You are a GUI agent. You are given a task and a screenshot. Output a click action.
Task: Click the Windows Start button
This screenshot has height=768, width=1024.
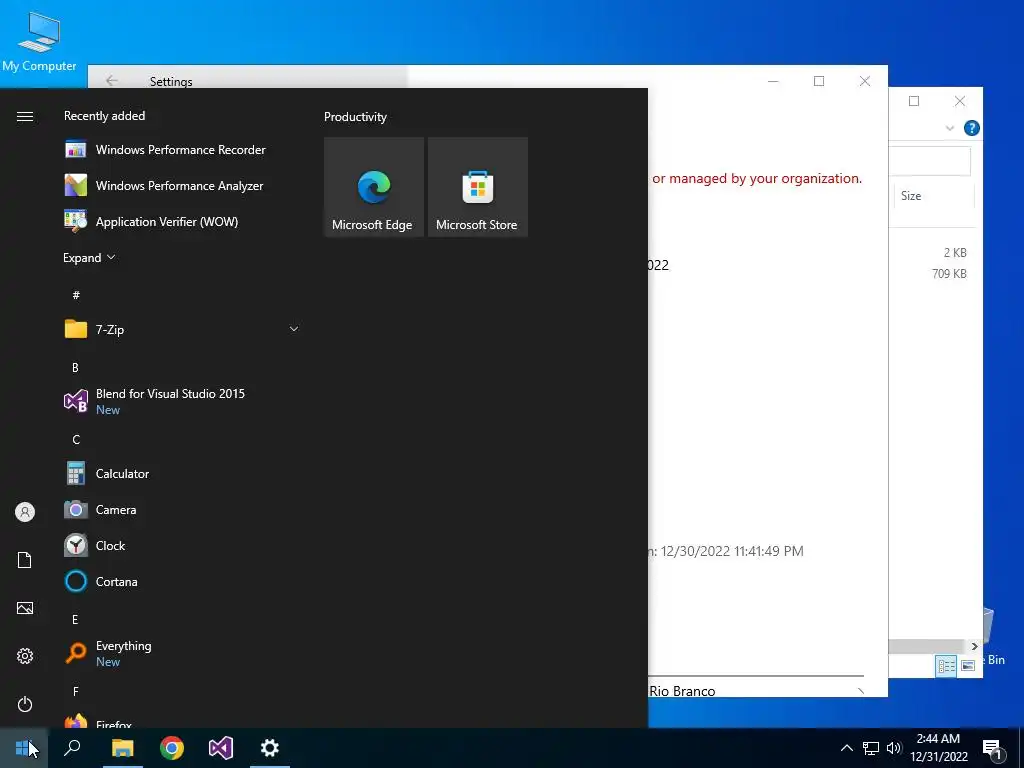(x=24, y=748)
